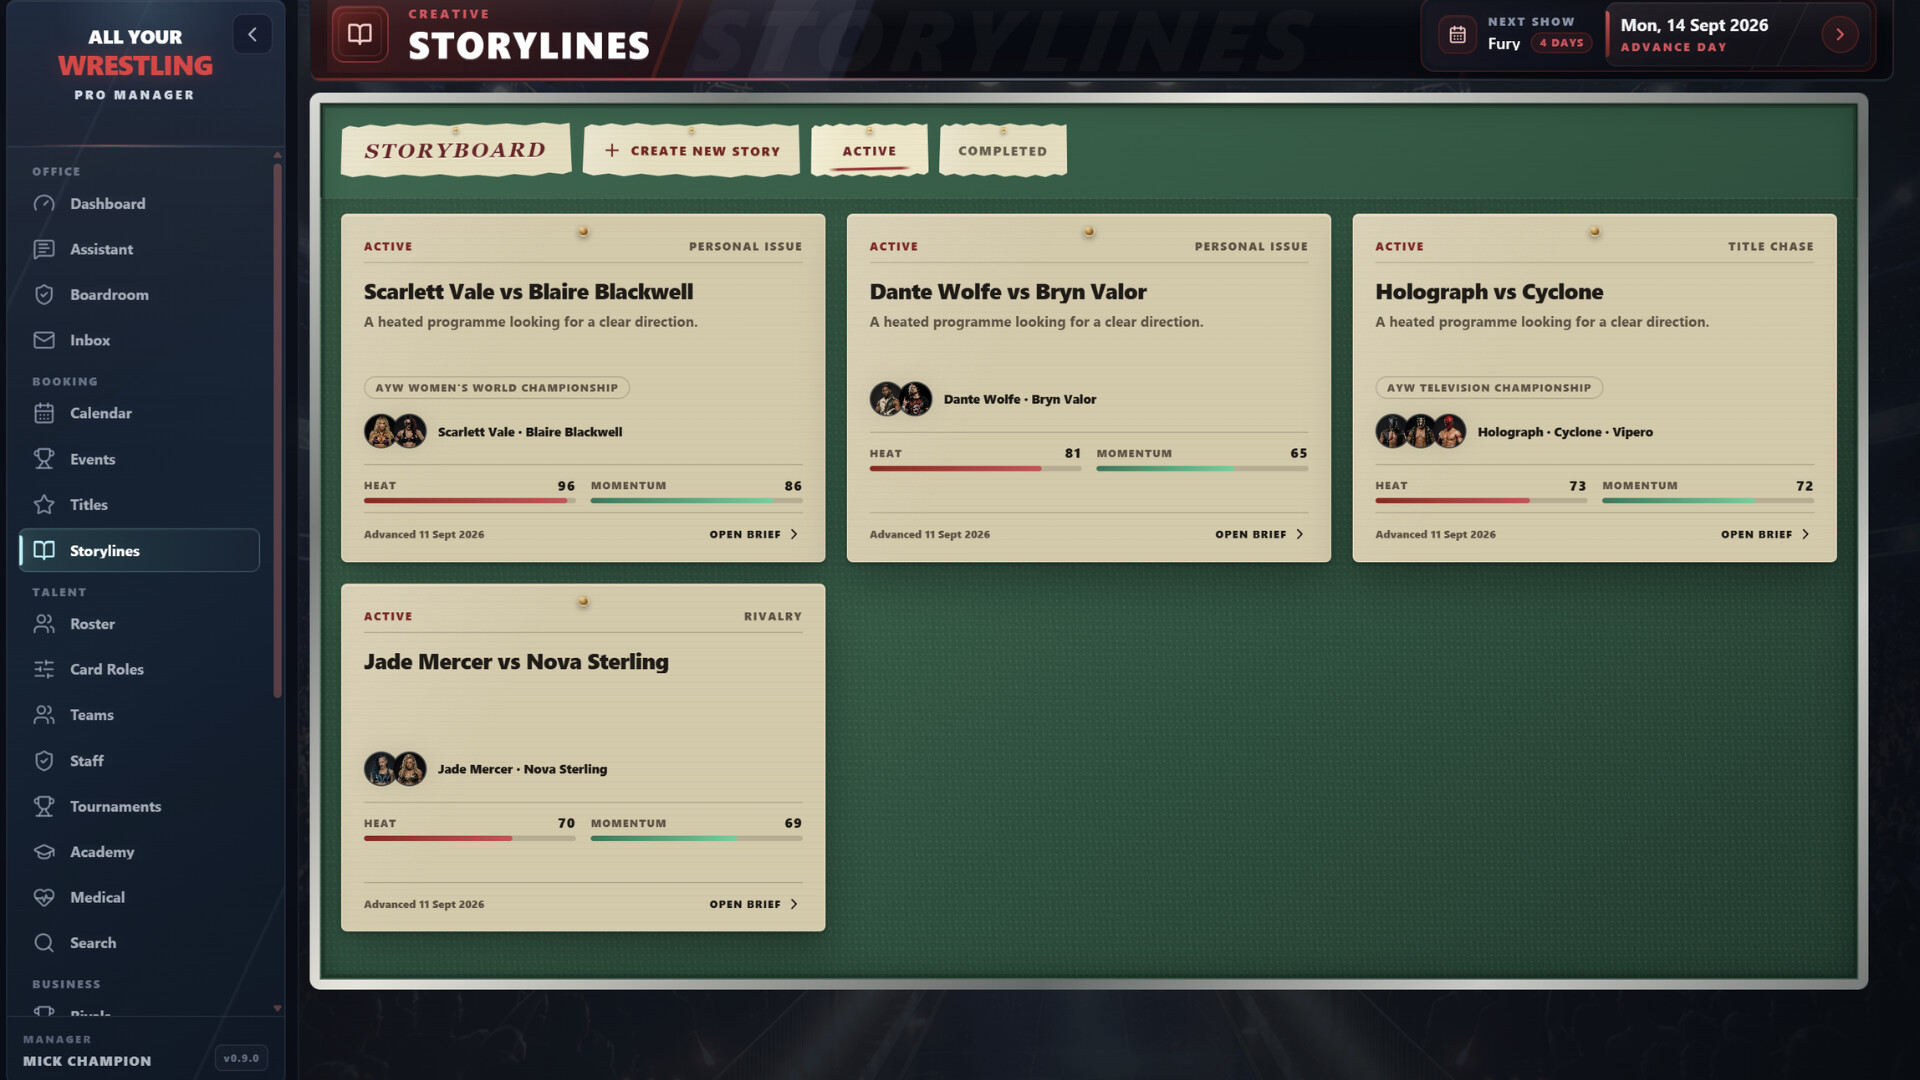Open brief for Holograph vs Cyclone
The height and width of the screenshot is (1080, 1920).
1765,534
